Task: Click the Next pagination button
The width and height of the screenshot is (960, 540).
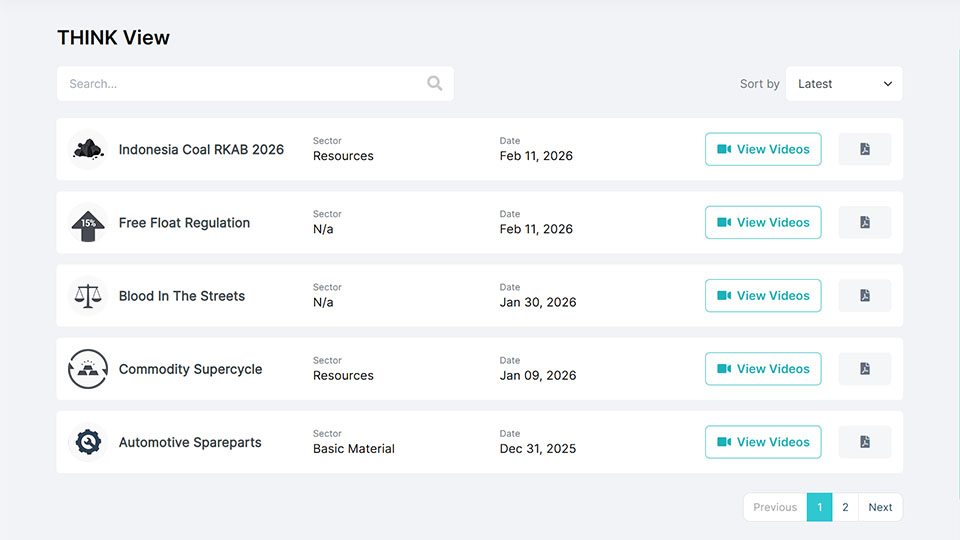Action: 880,507
